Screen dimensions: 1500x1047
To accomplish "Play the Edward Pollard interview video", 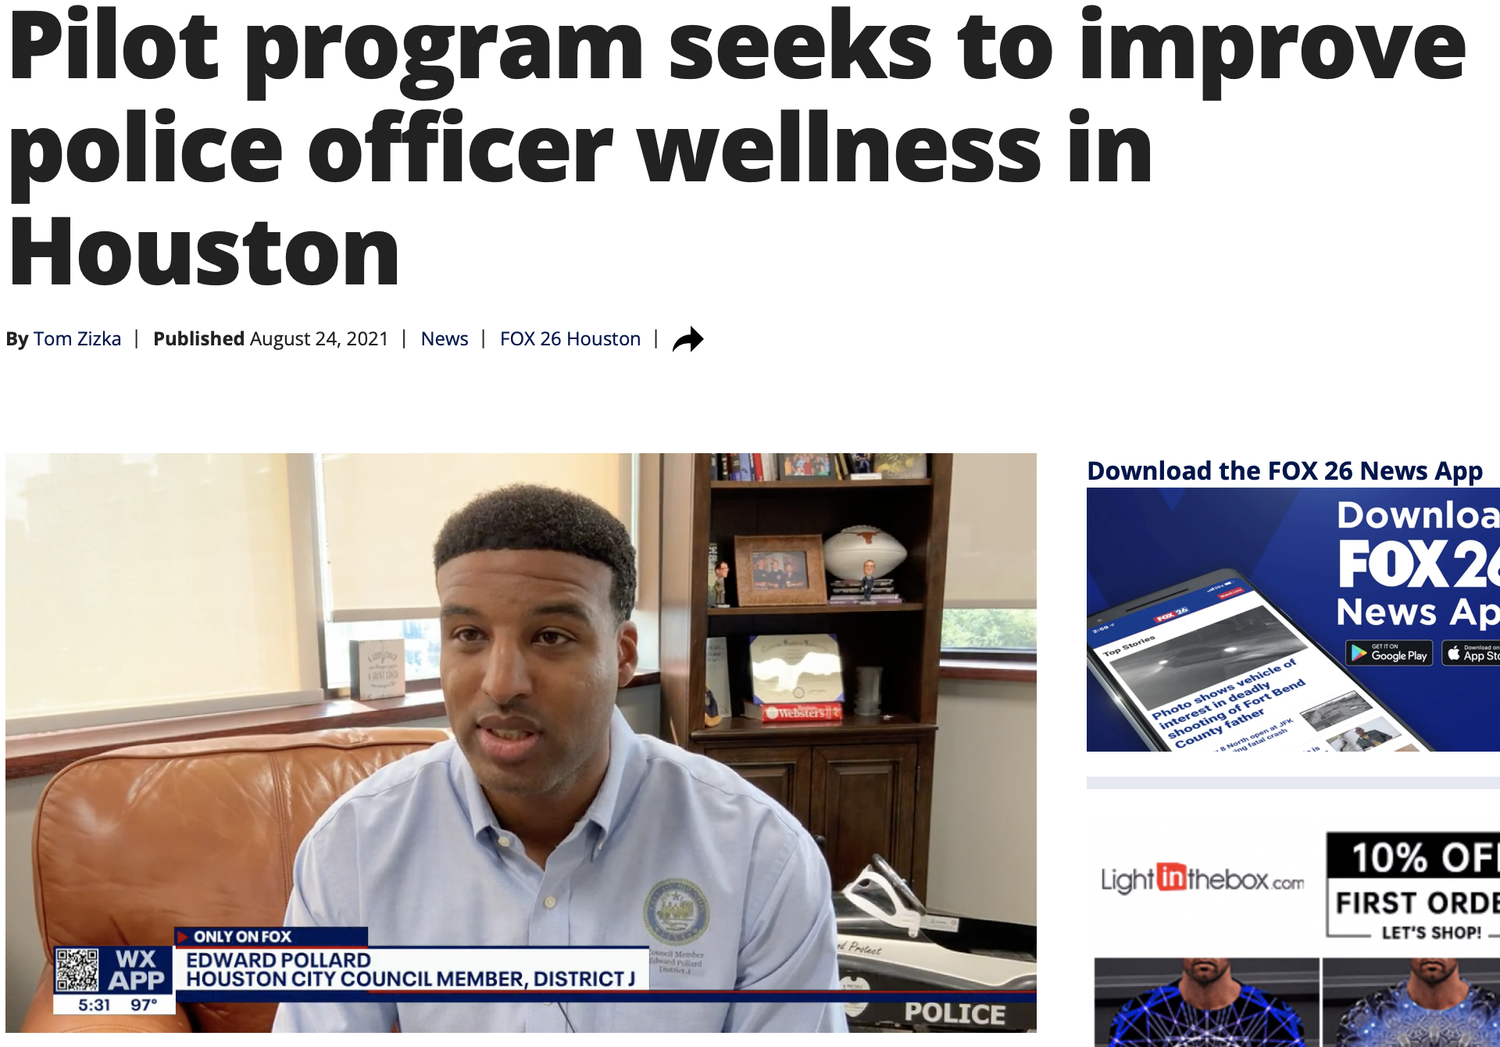I will [521, 742].
